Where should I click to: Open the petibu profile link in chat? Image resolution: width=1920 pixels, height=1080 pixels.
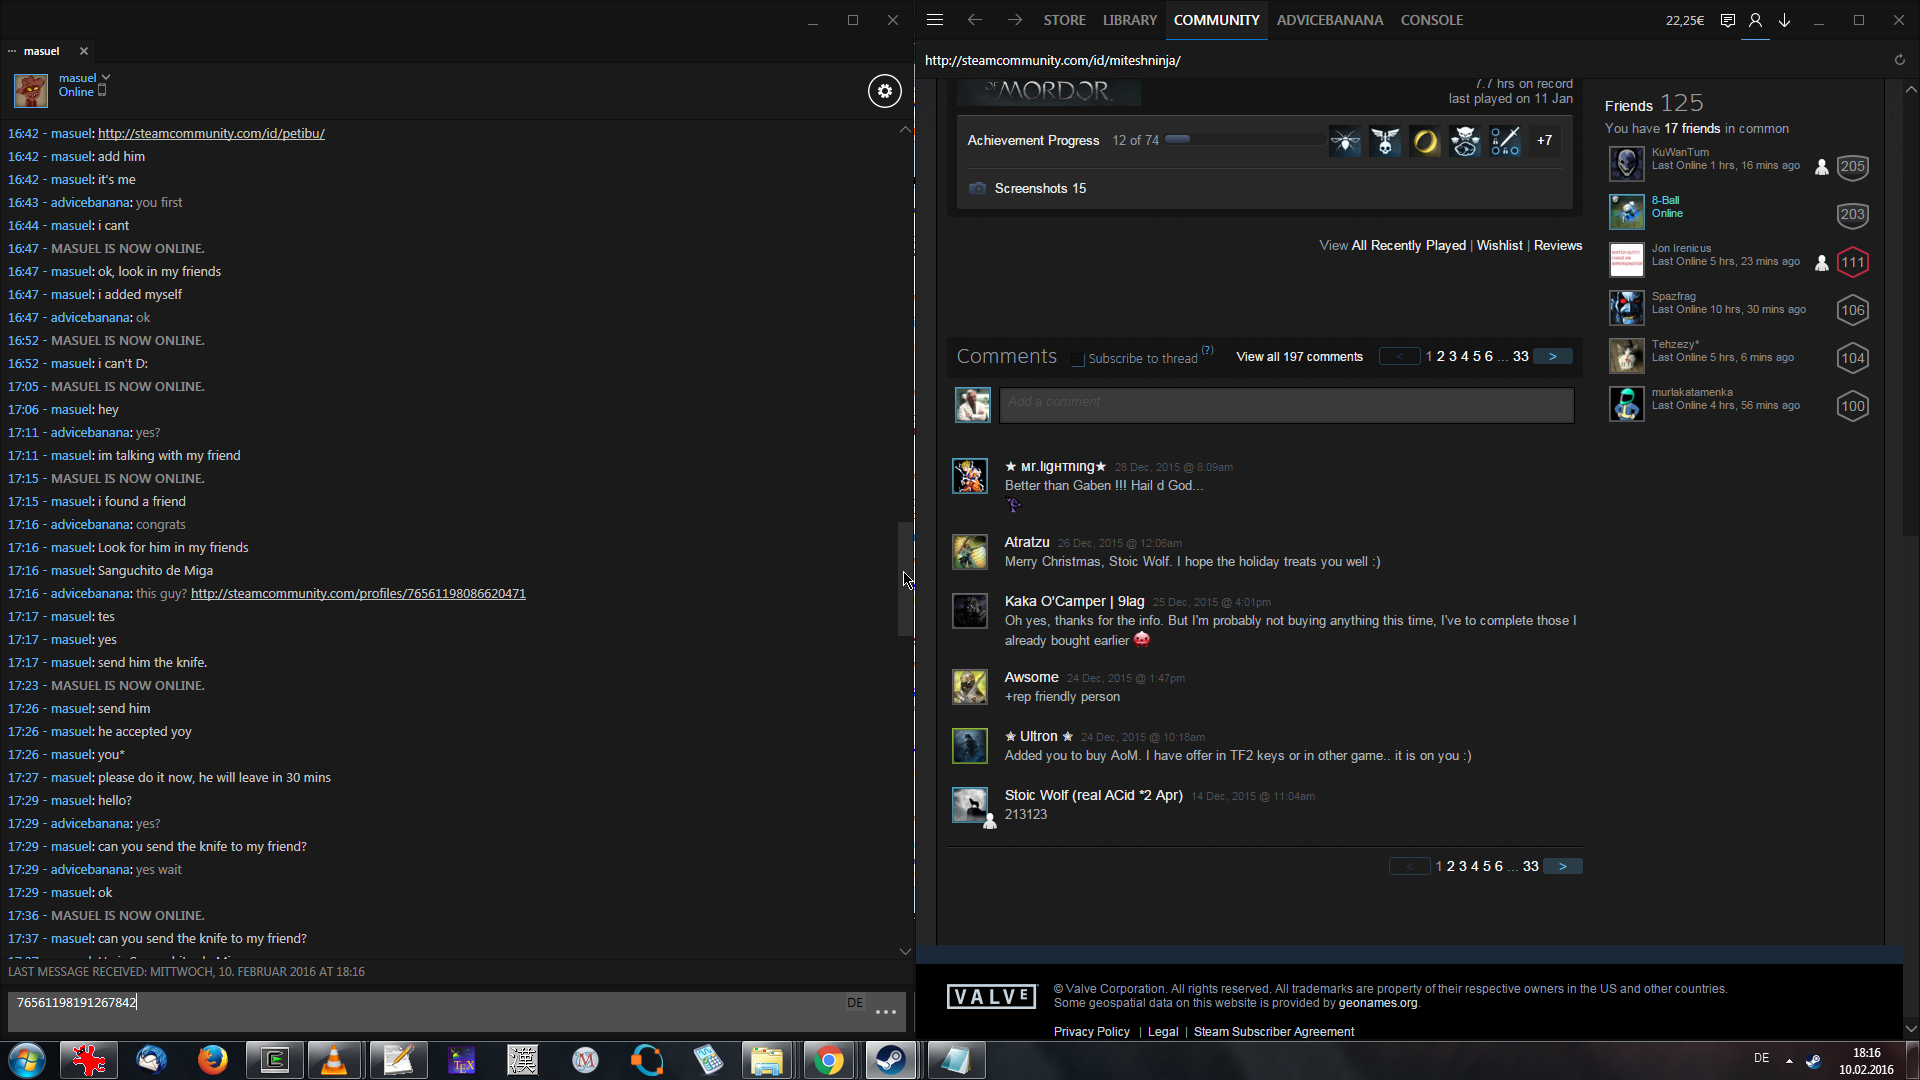[x=211, y=133]
